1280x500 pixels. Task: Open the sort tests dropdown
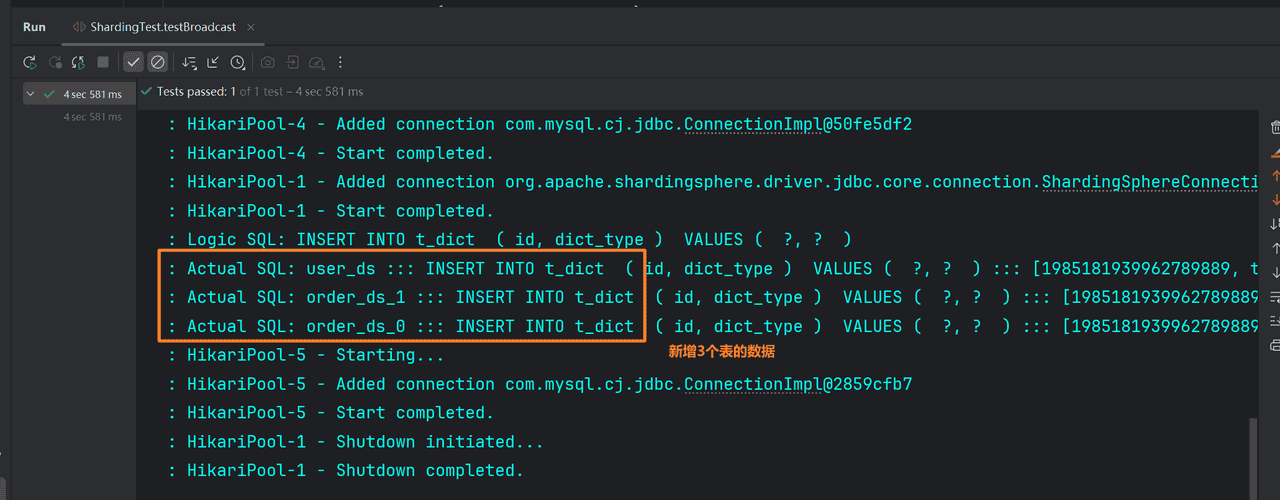[x=189, y=62]
